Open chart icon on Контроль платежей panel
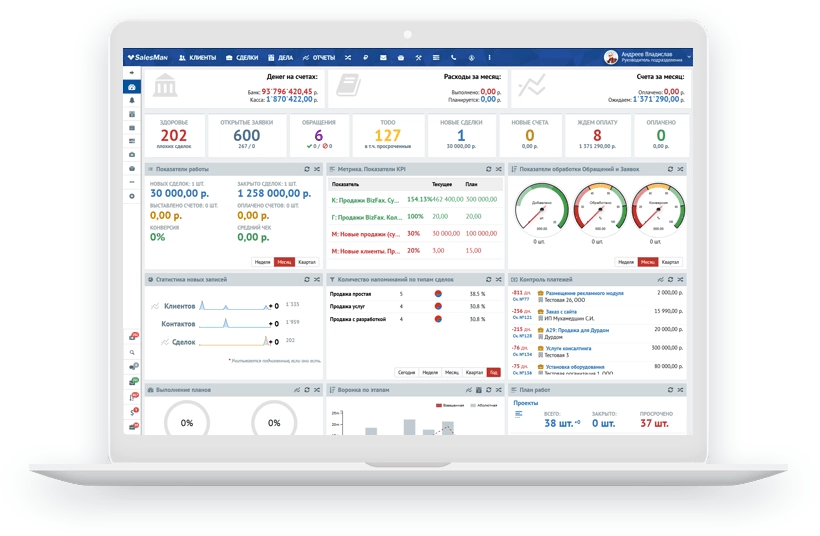Image resolution: width=820 pixels, height=536 pixels. 660,280
